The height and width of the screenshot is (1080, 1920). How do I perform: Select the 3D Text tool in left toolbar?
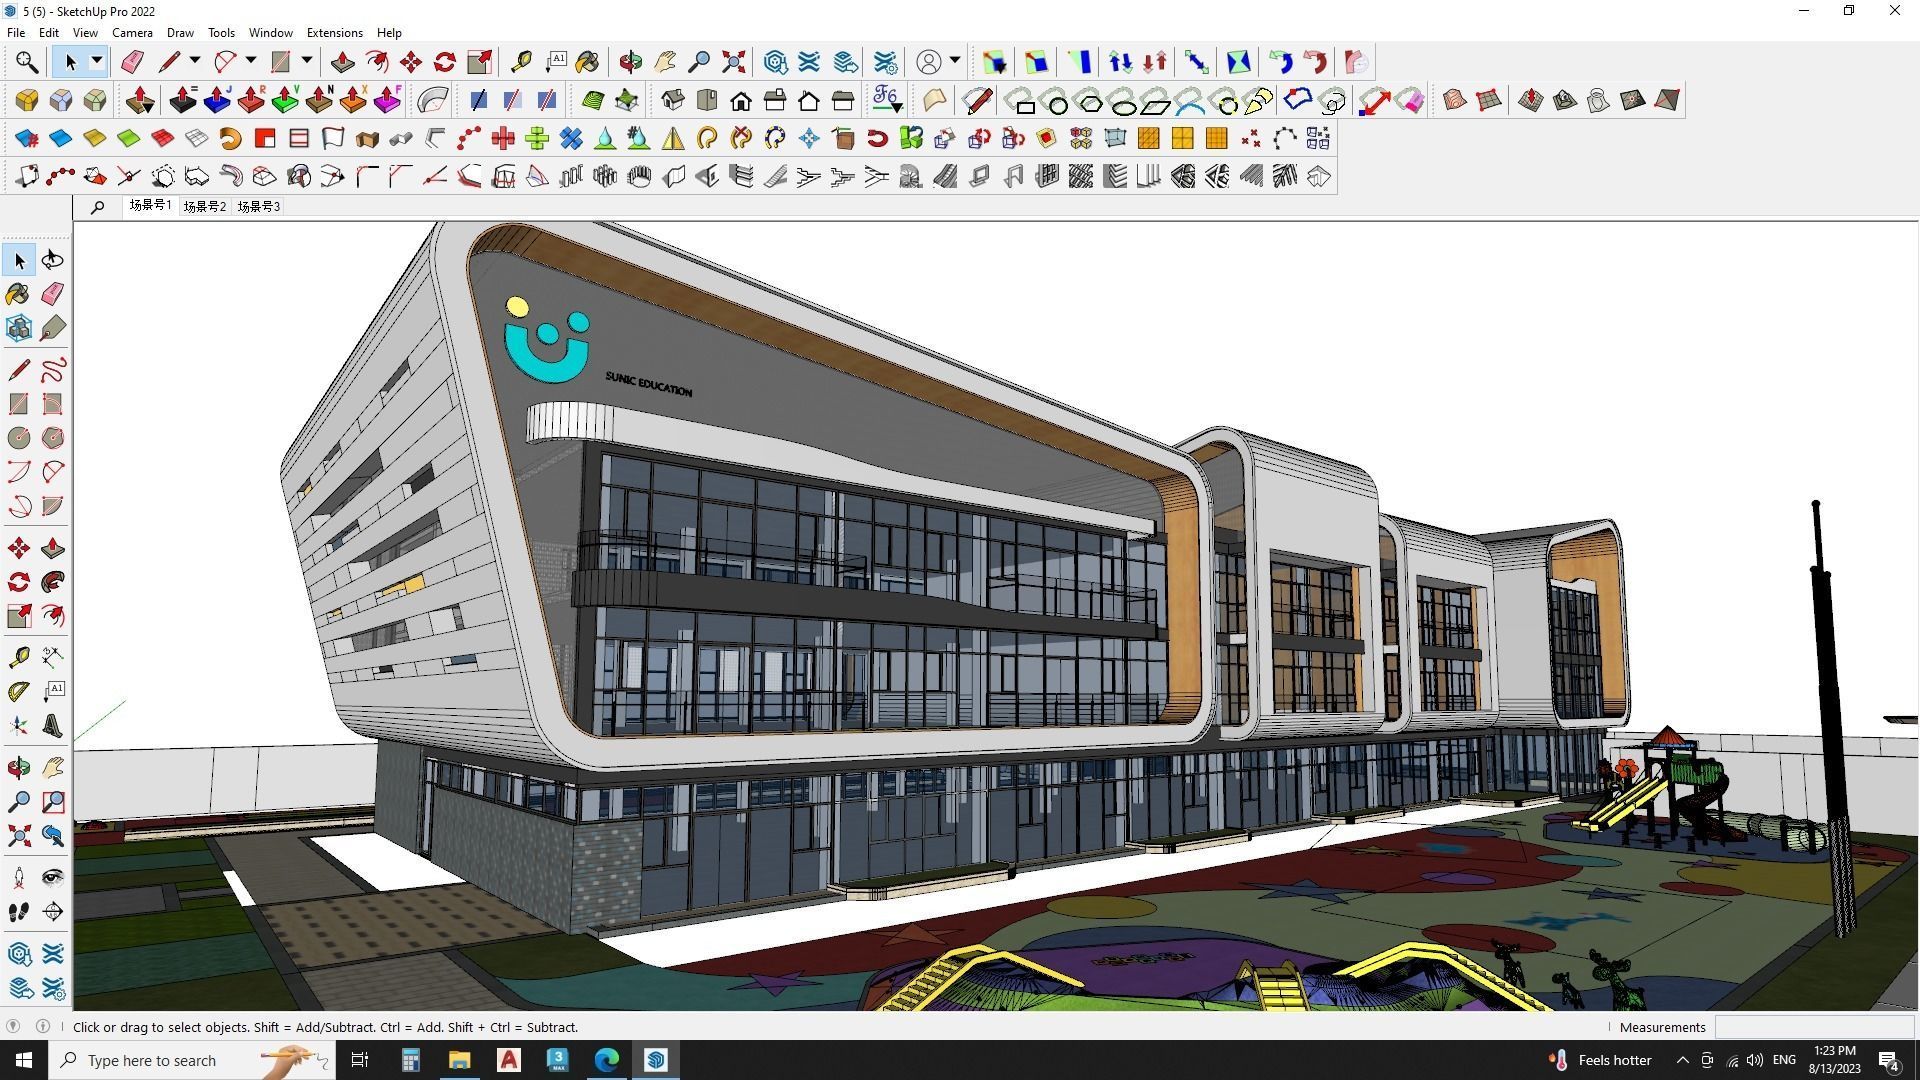pyautogui.click(x=53, y=726)
